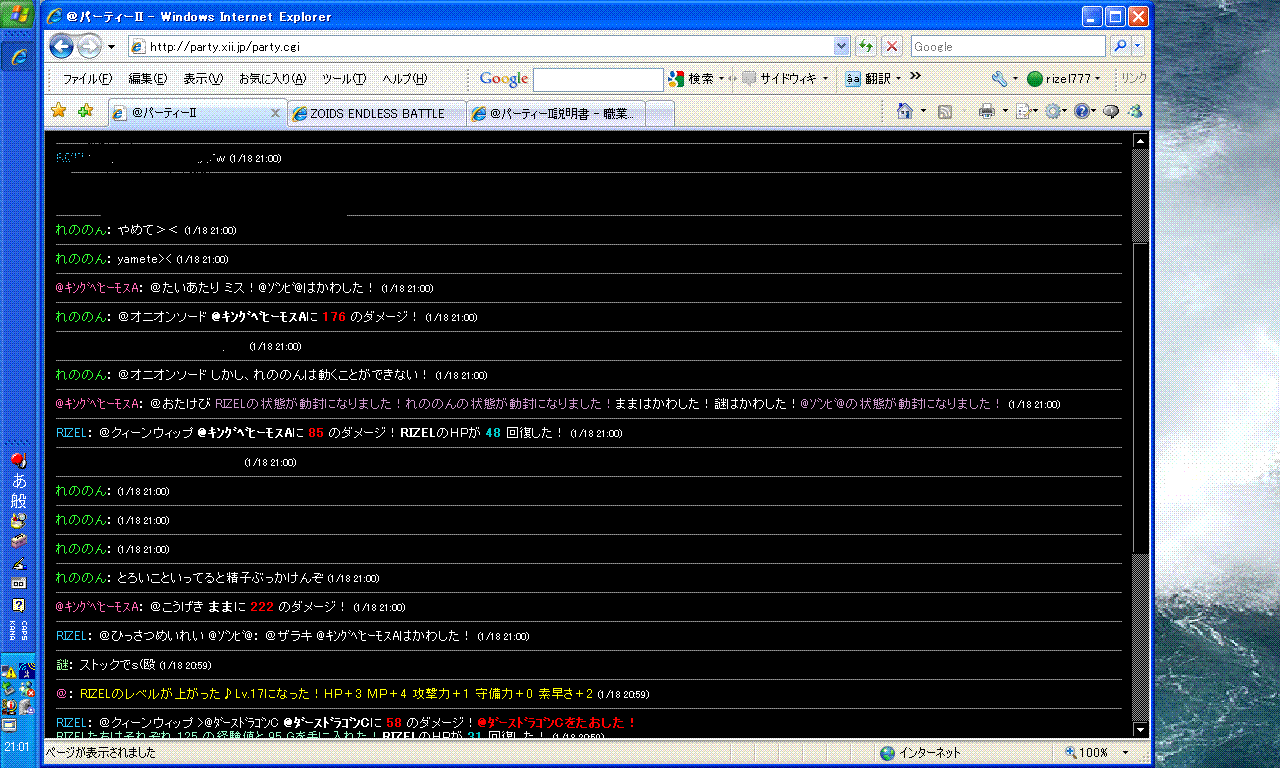Open the ファイル(F) menu

(x=87, y=79)
